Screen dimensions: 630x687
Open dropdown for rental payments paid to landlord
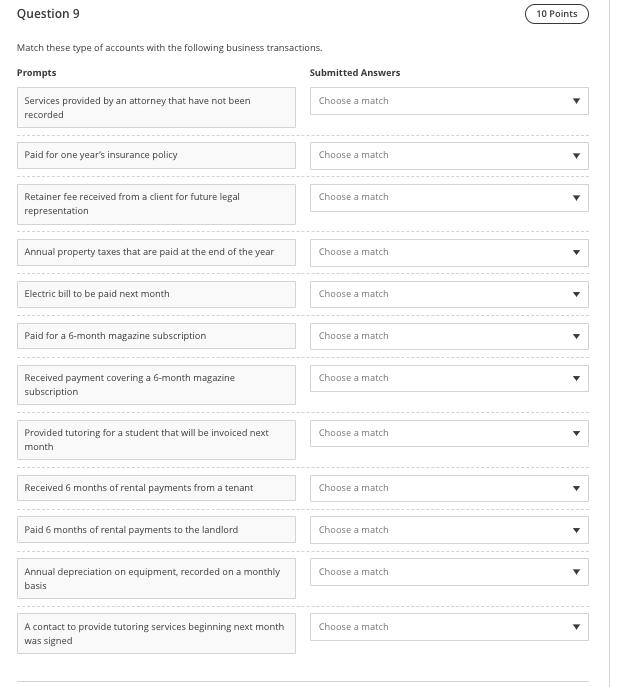pos(448,530)
